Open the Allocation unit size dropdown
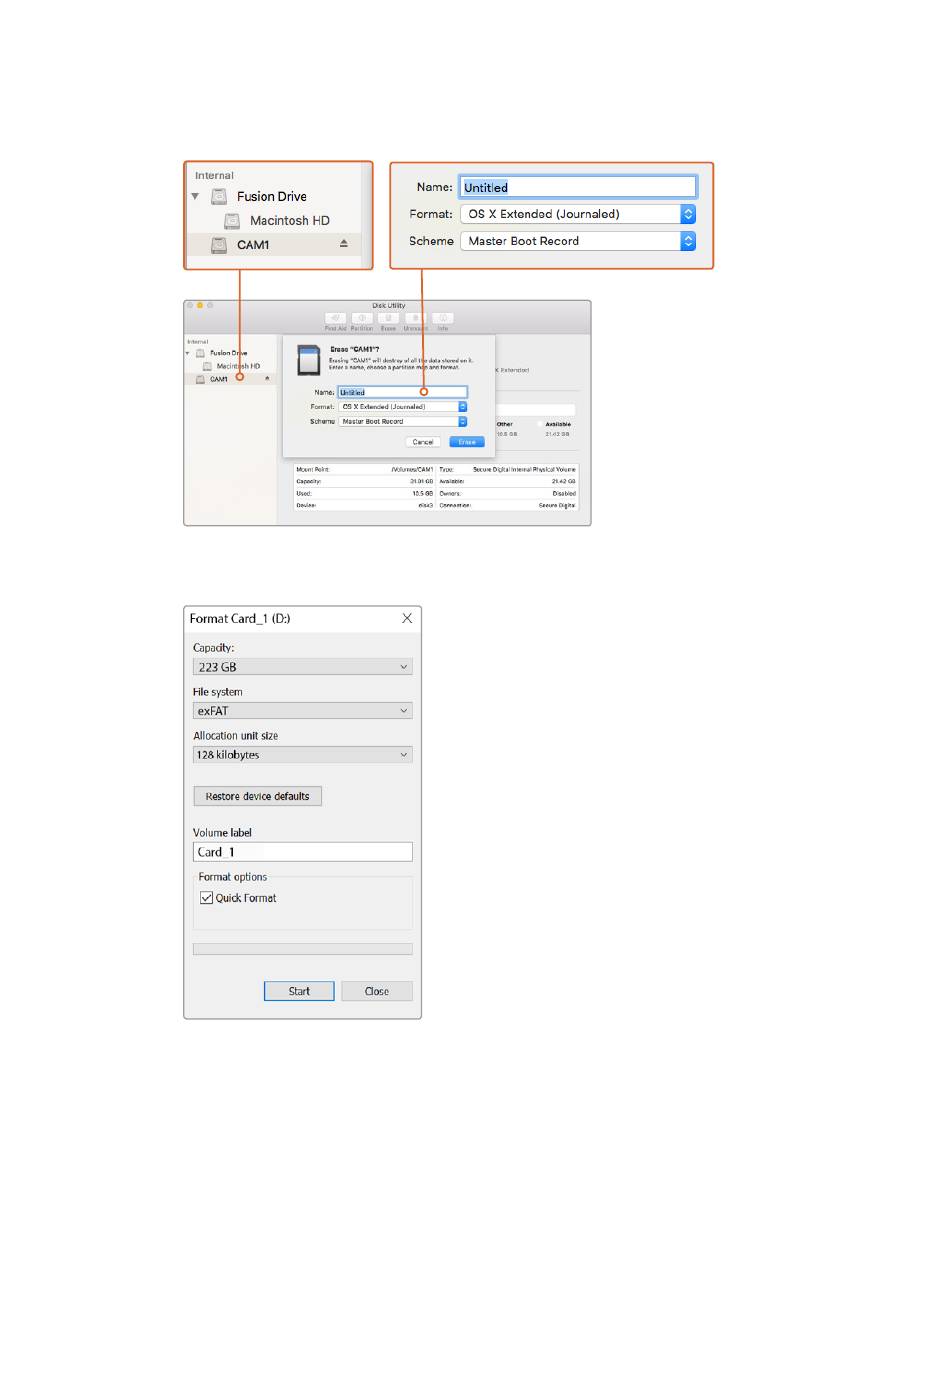 pyautogui.click(x=302, y=755)
